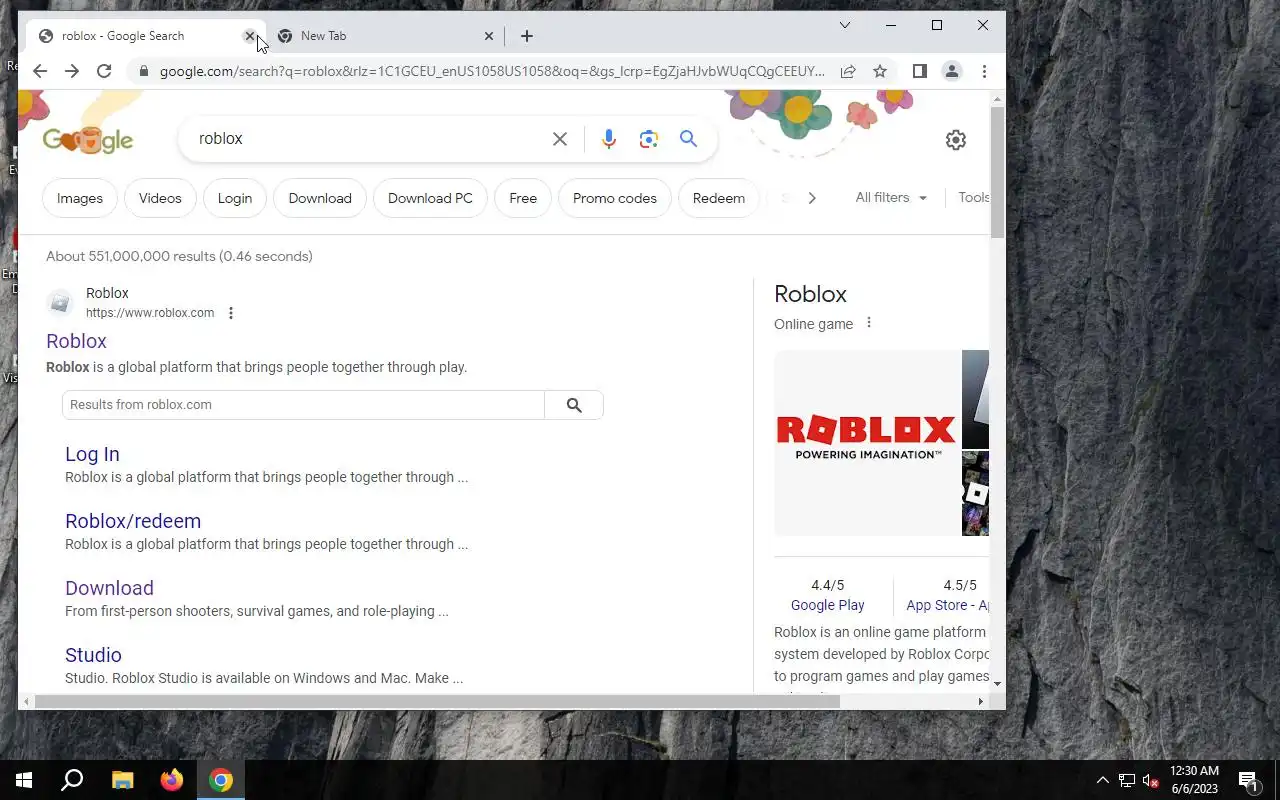The width and height of the screenshot is (1280, 800).
Task: Clear the roblox search query
Action: tap(560, 139)
